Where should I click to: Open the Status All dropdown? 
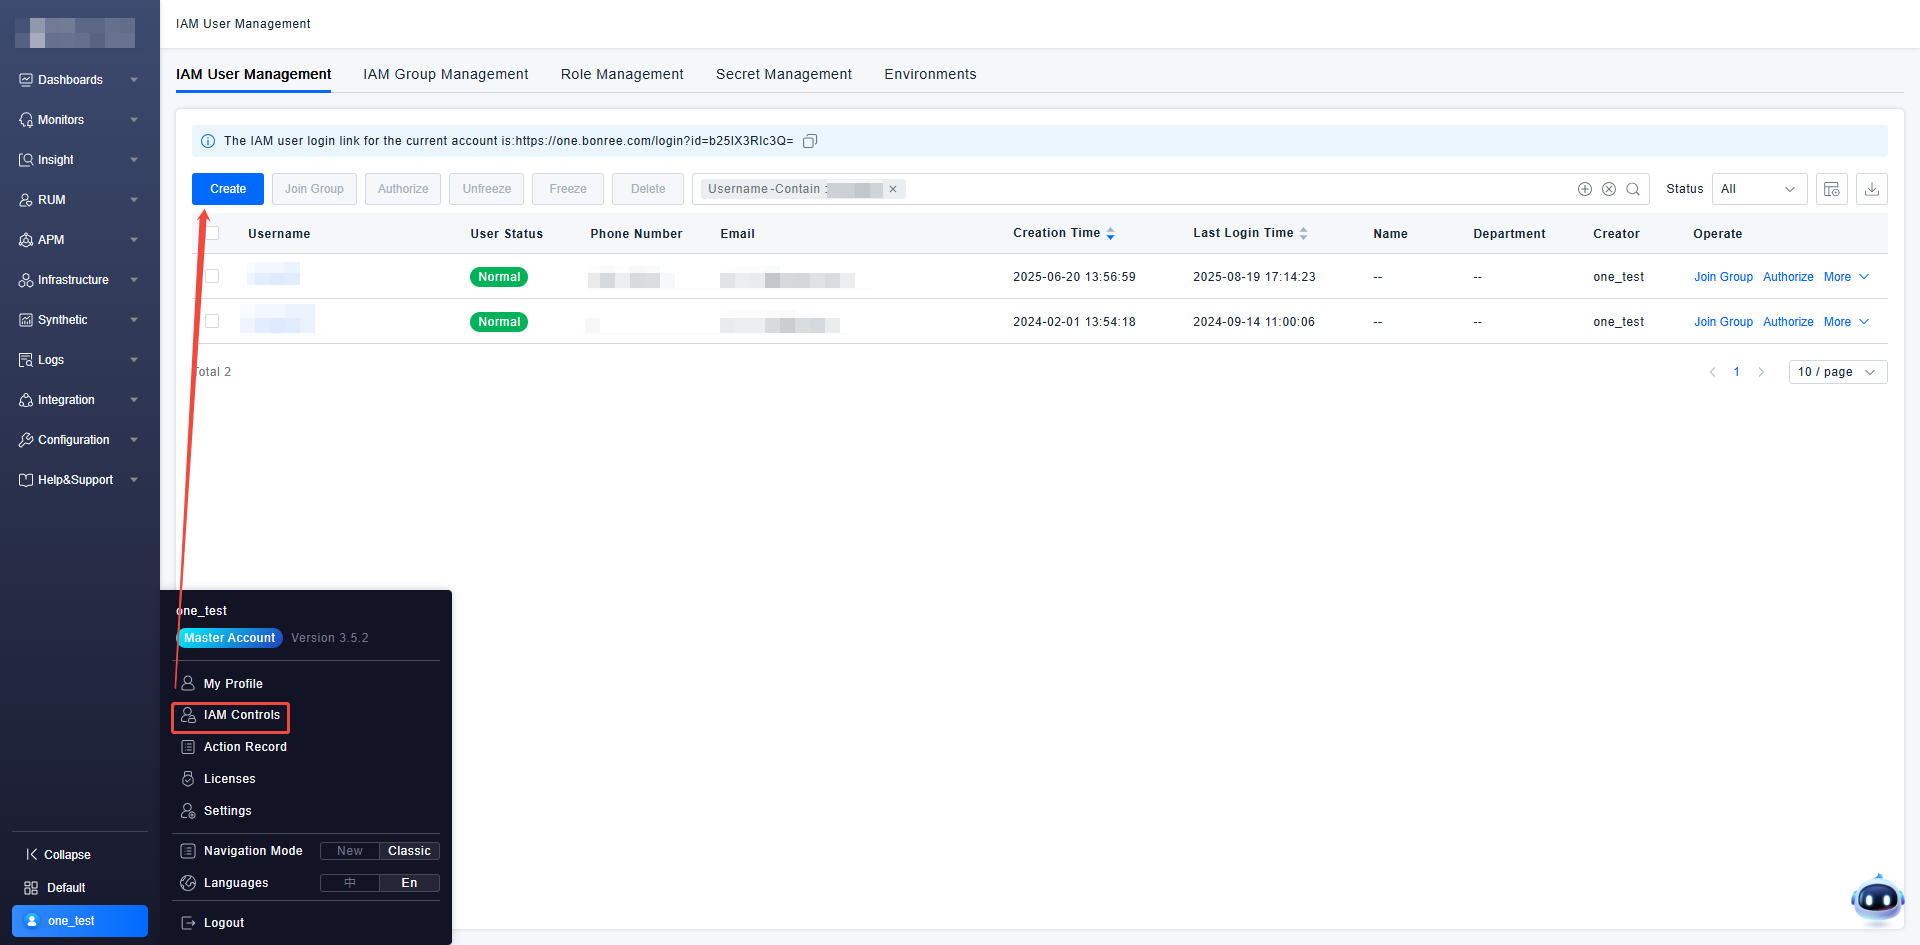click(x=1759, y=189)
